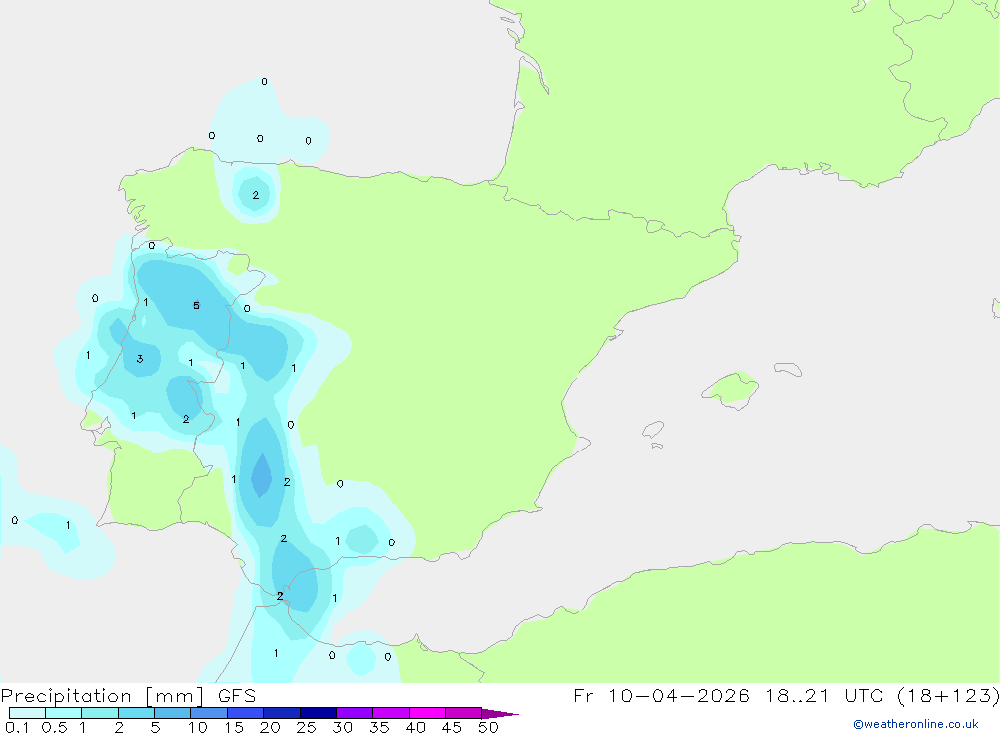Screen dimensions: 1000x733
Task: Click the '0.5' legend label
Action: (x=54, y=727)
